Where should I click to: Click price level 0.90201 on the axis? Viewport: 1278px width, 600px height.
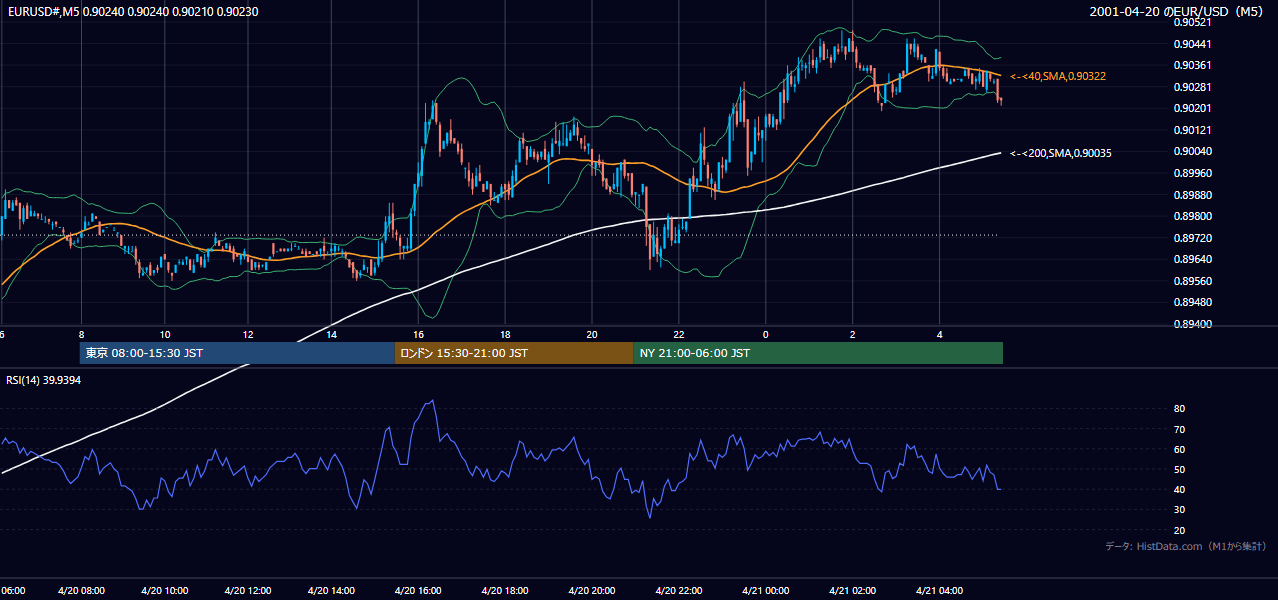(1191, 108)
